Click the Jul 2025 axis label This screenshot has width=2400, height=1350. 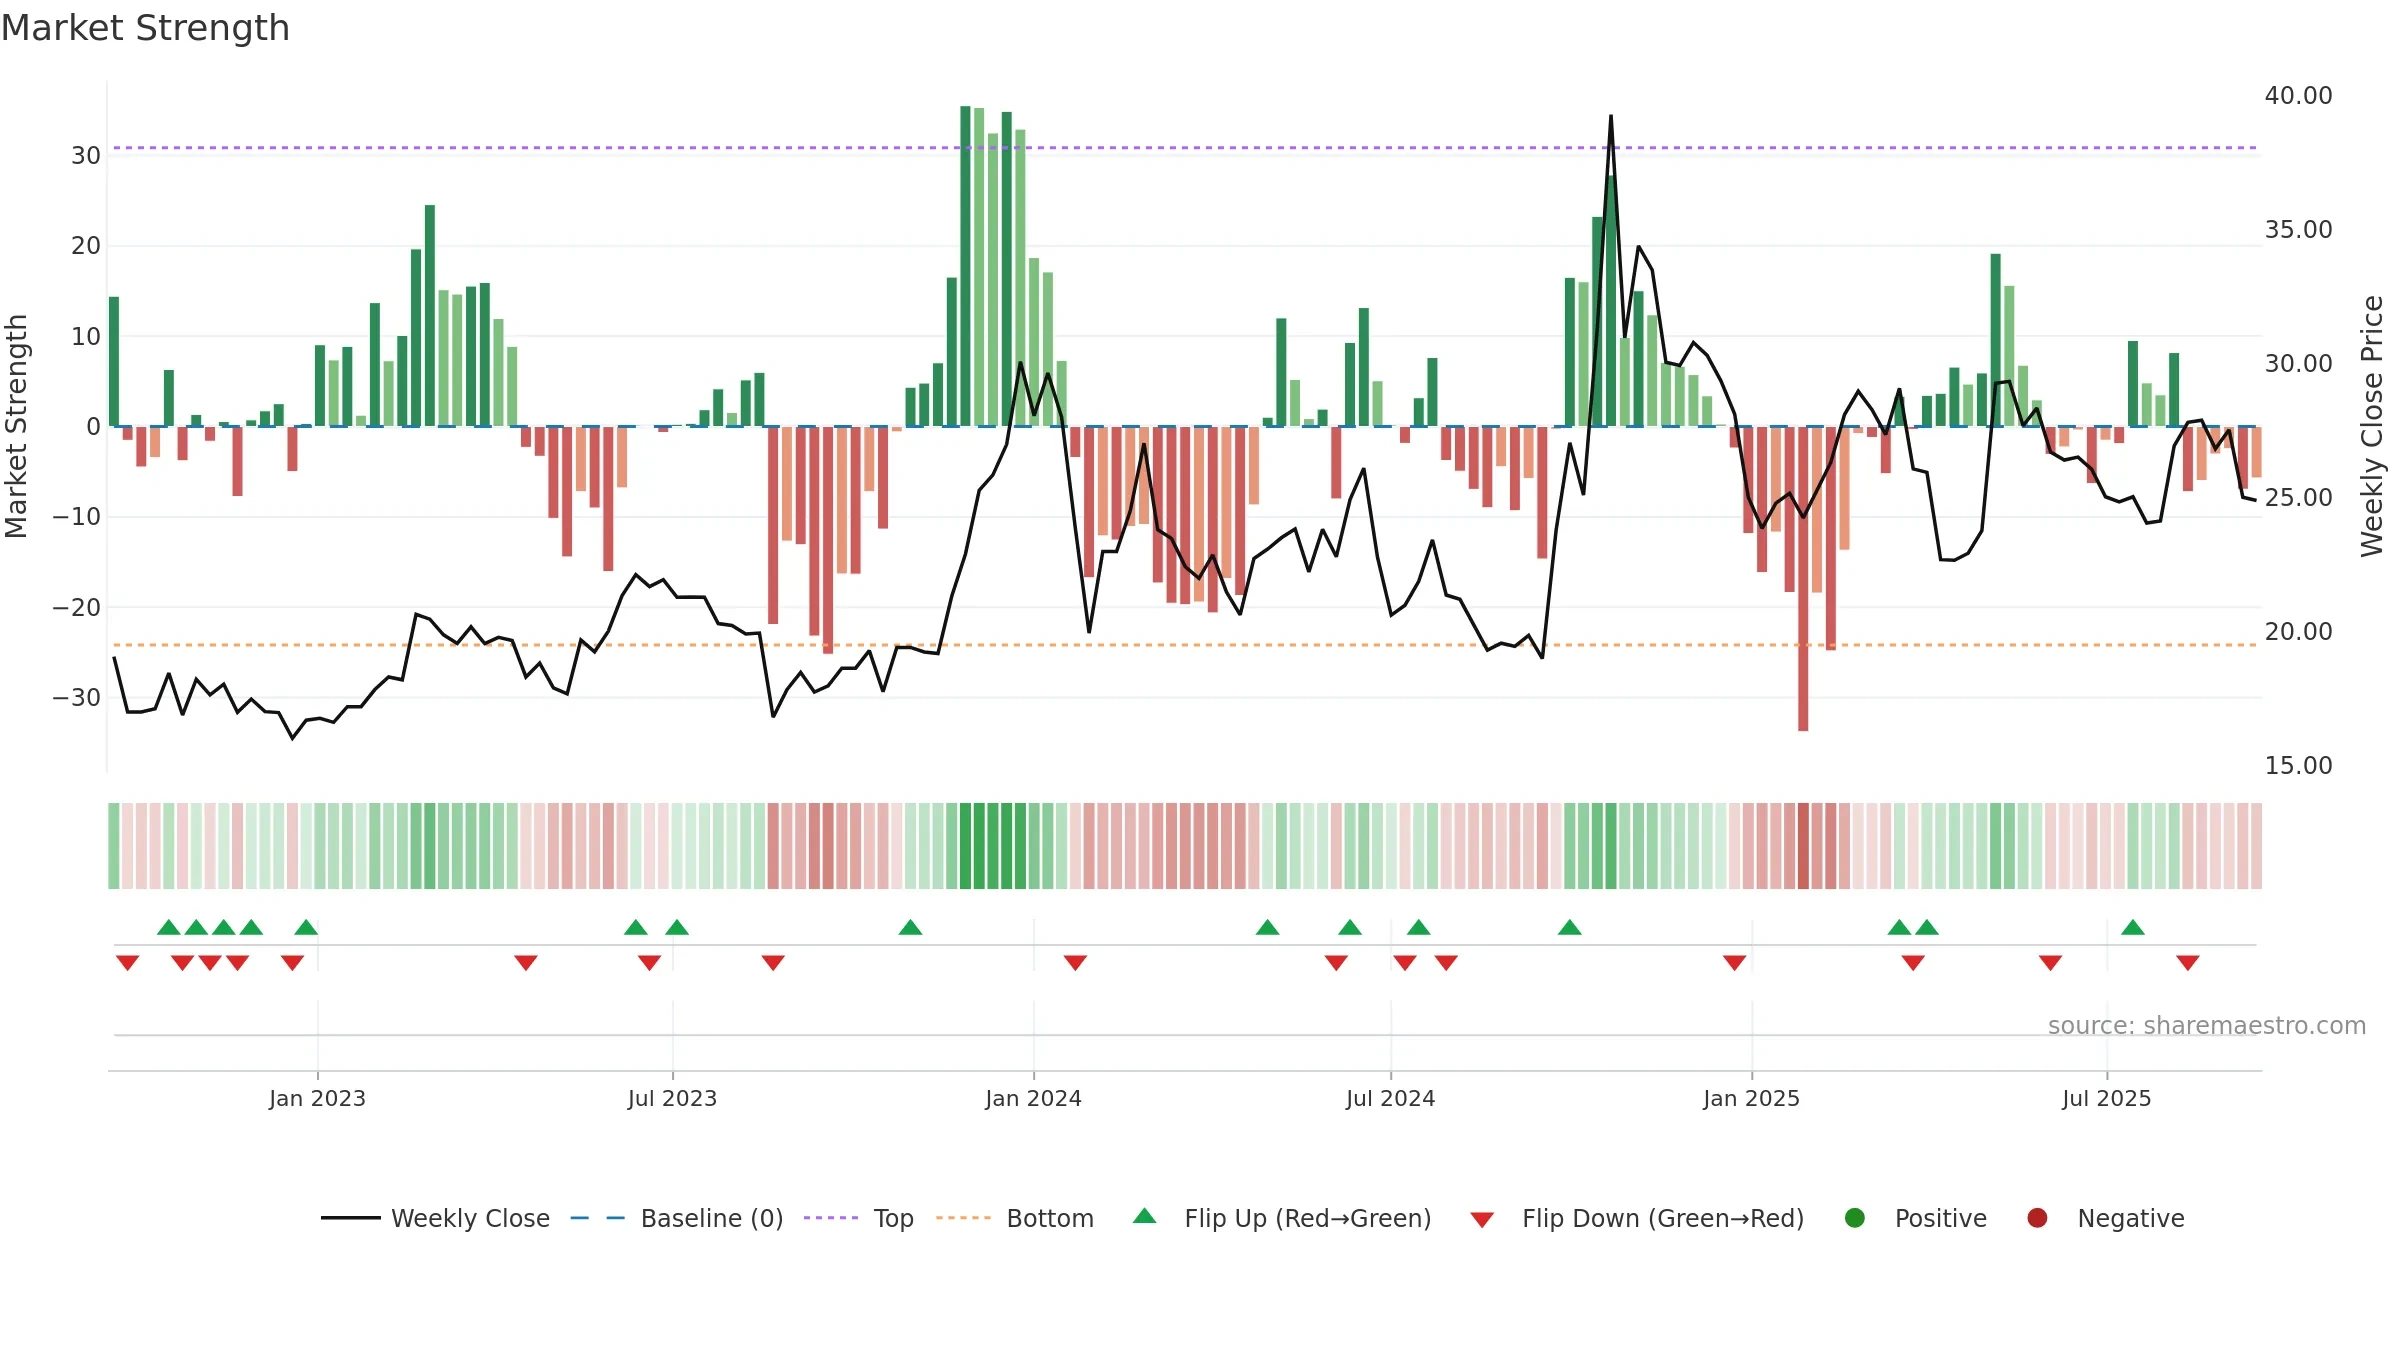point(2106,1098)
